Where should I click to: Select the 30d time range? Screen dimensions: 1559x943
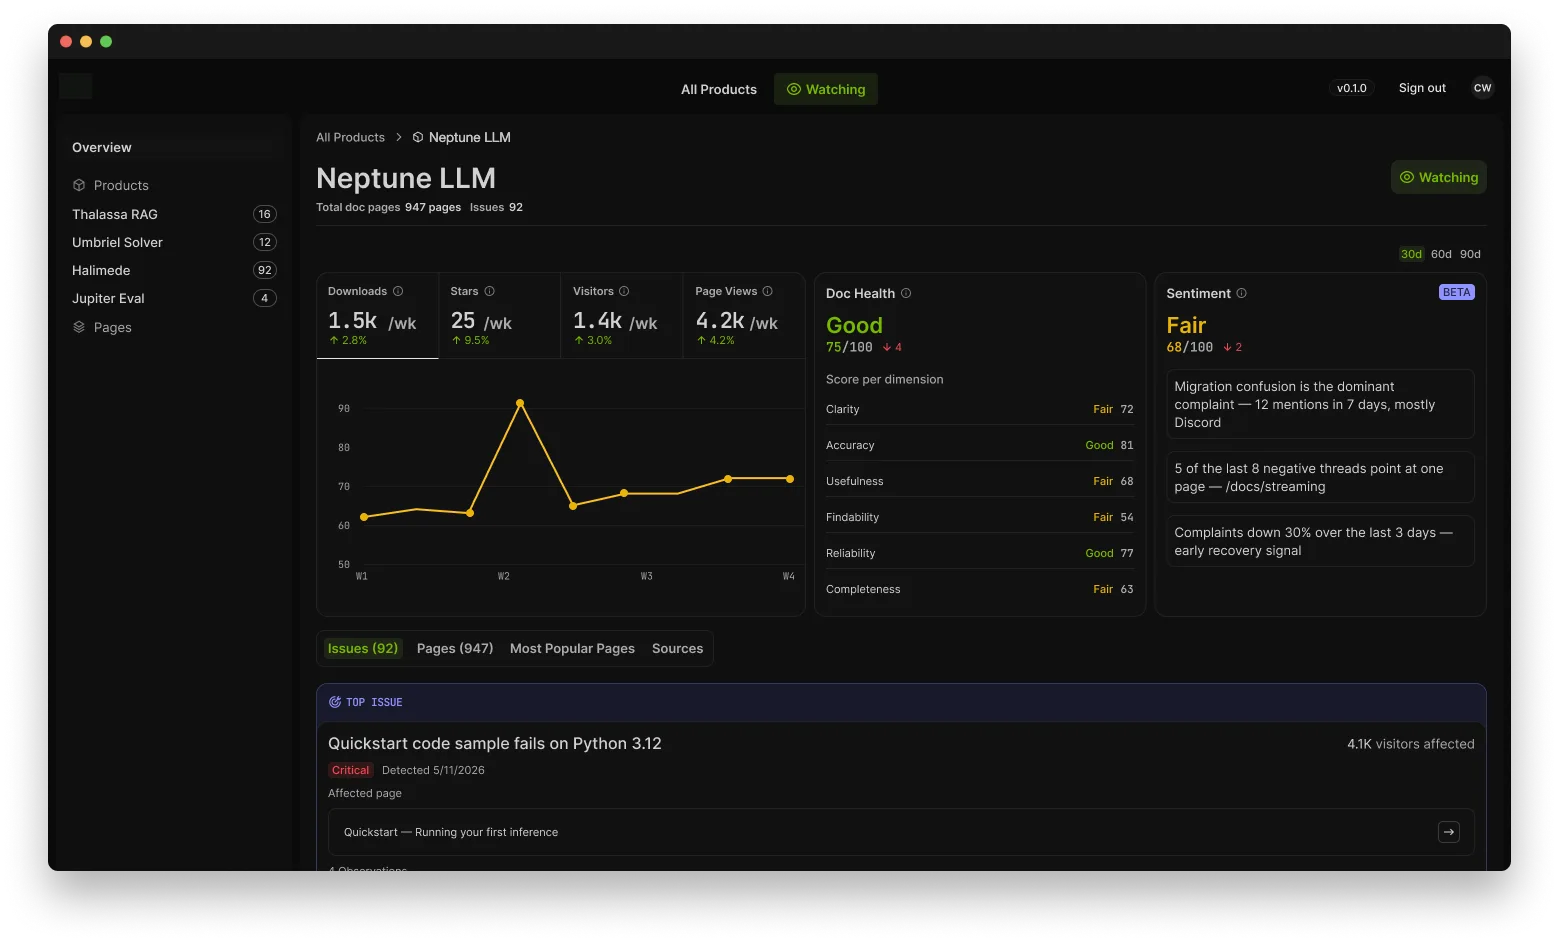point(1411,254)
